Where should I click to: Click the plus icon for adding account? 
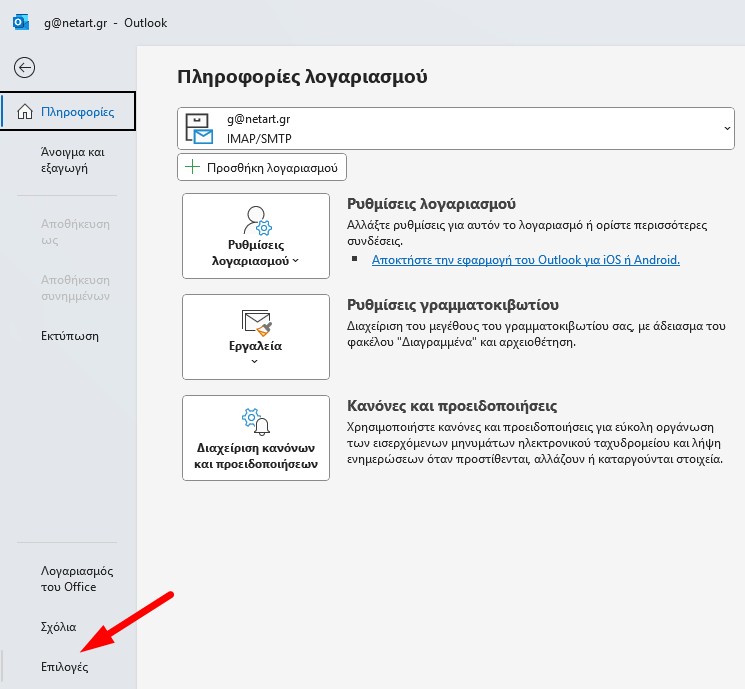click(x=192, y=167)
